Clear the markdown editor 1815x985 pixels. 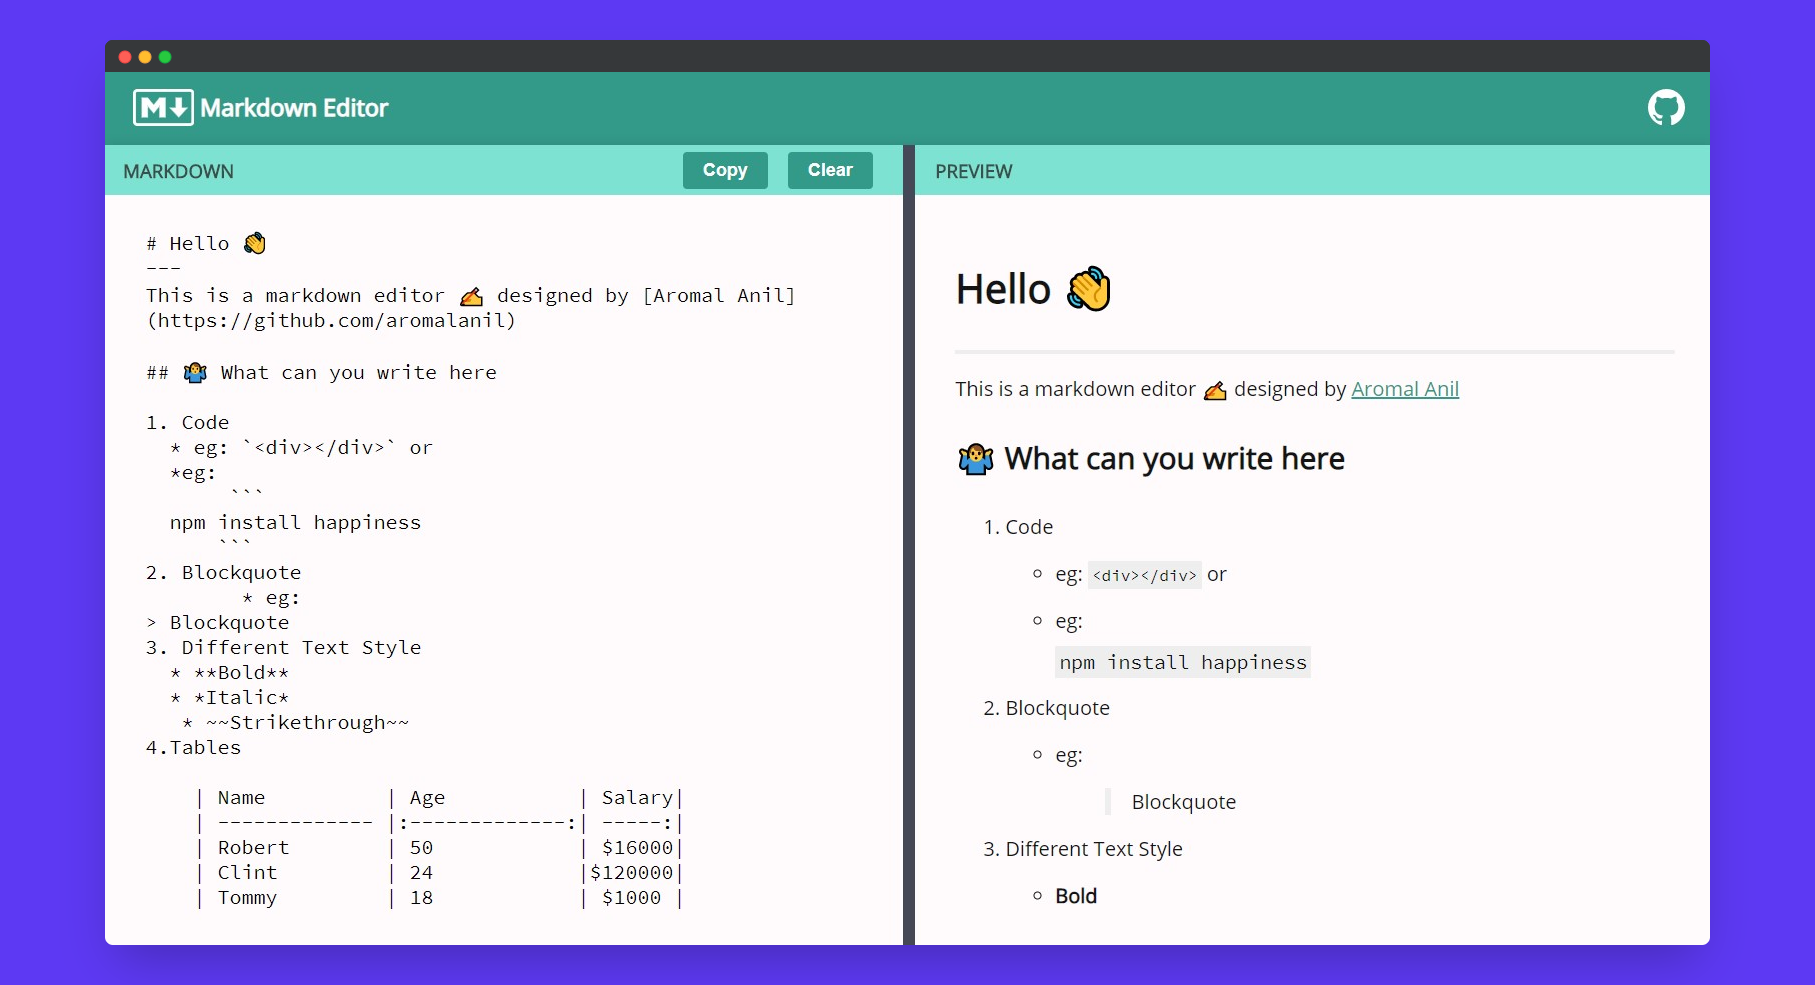(x=830, y=170)
